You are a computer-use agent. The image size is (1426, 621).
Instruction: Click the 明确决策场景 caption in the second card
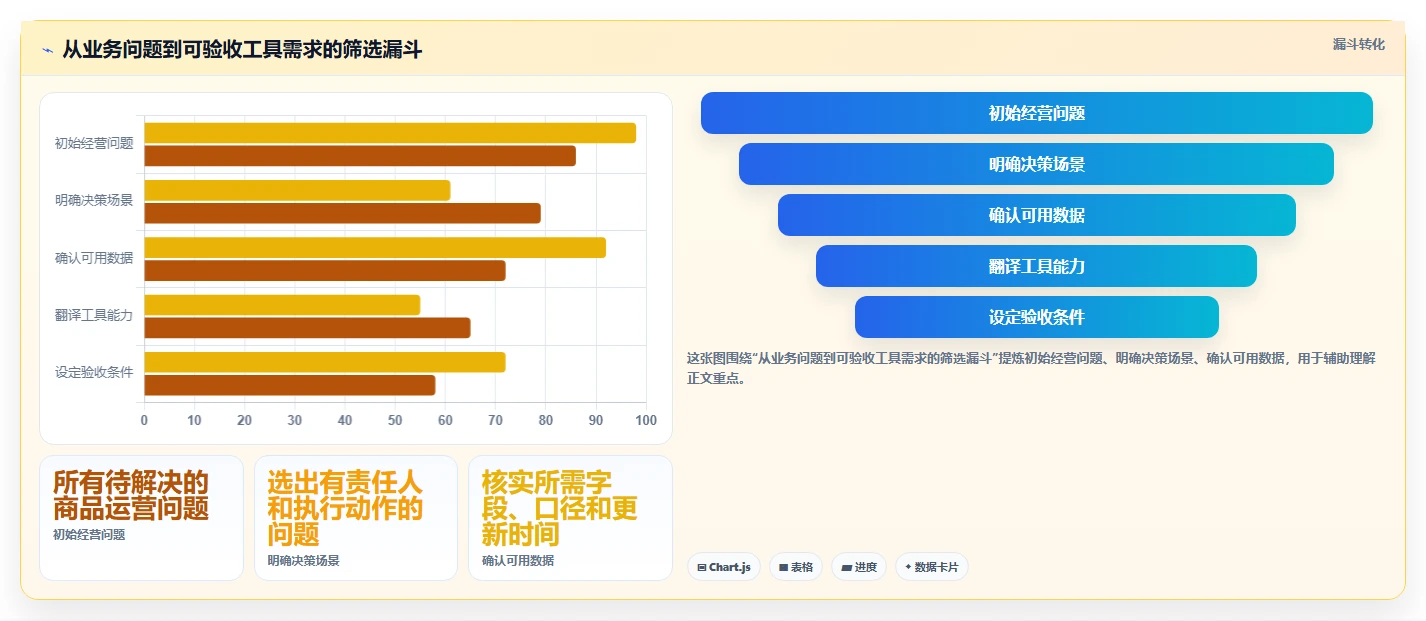pos(304,561)
